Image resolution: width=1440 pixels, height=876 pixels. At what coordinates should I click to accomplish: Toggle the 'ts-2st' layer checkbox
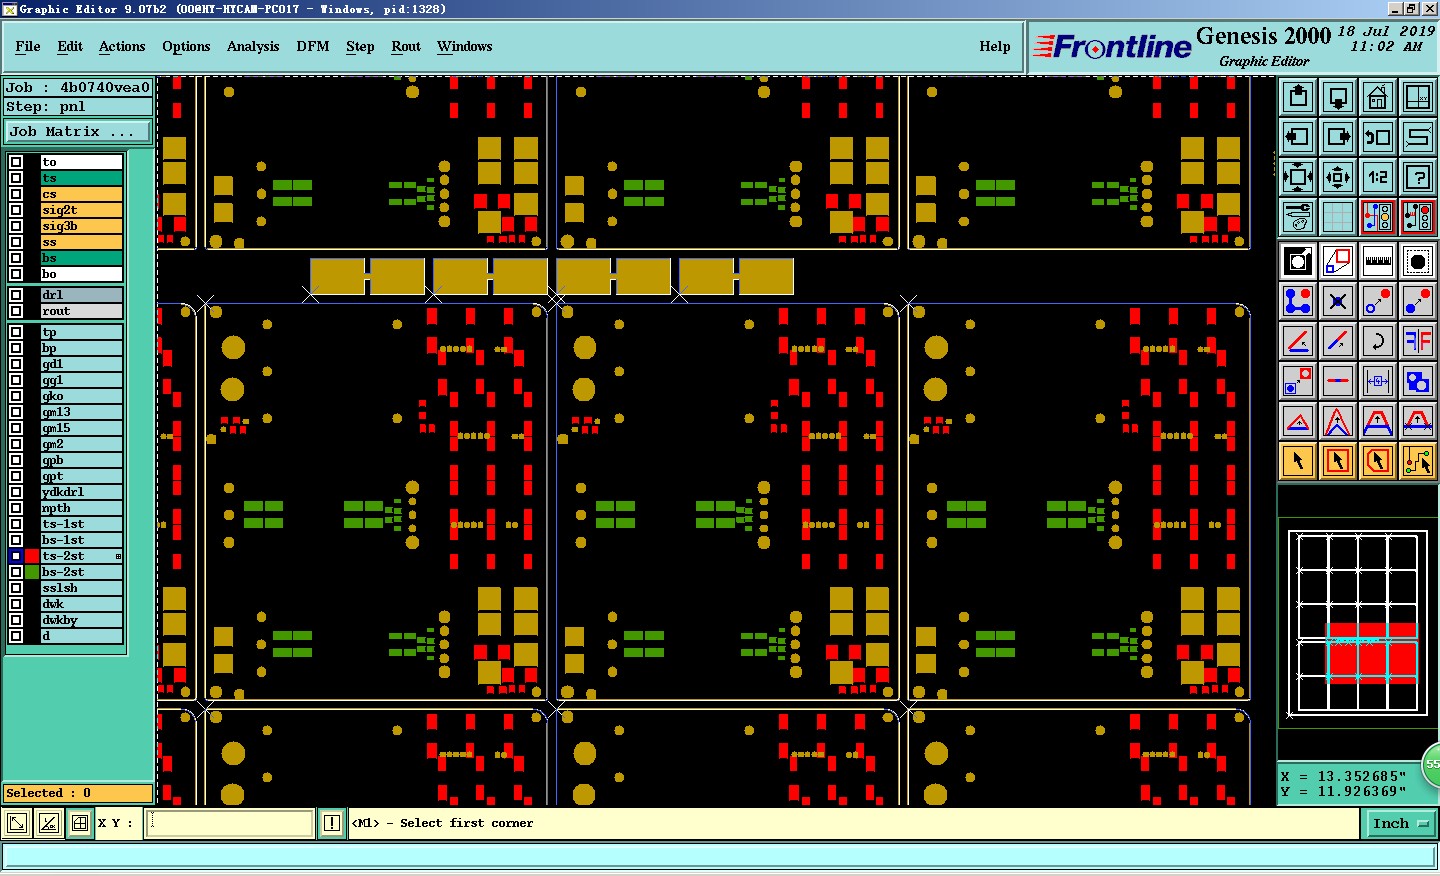[16, 556]
